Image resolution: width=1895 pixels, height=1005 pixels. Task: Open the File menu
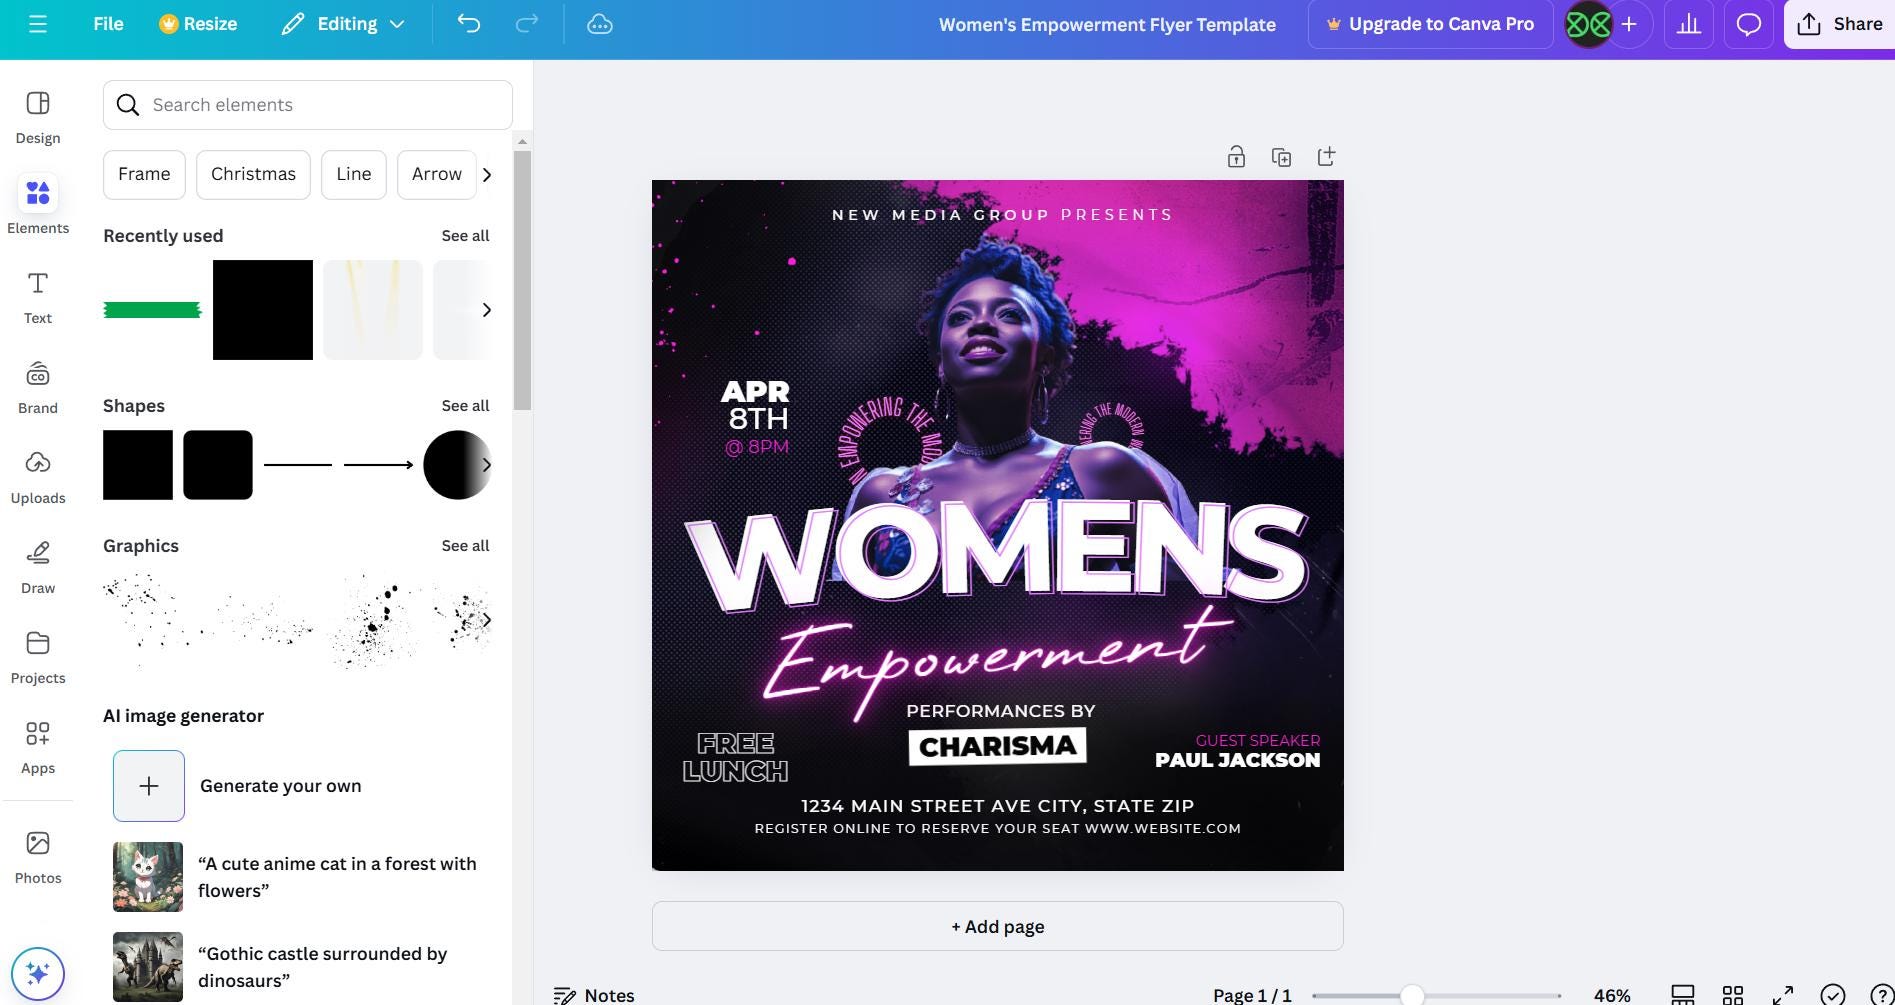click(x=107, y=23)
